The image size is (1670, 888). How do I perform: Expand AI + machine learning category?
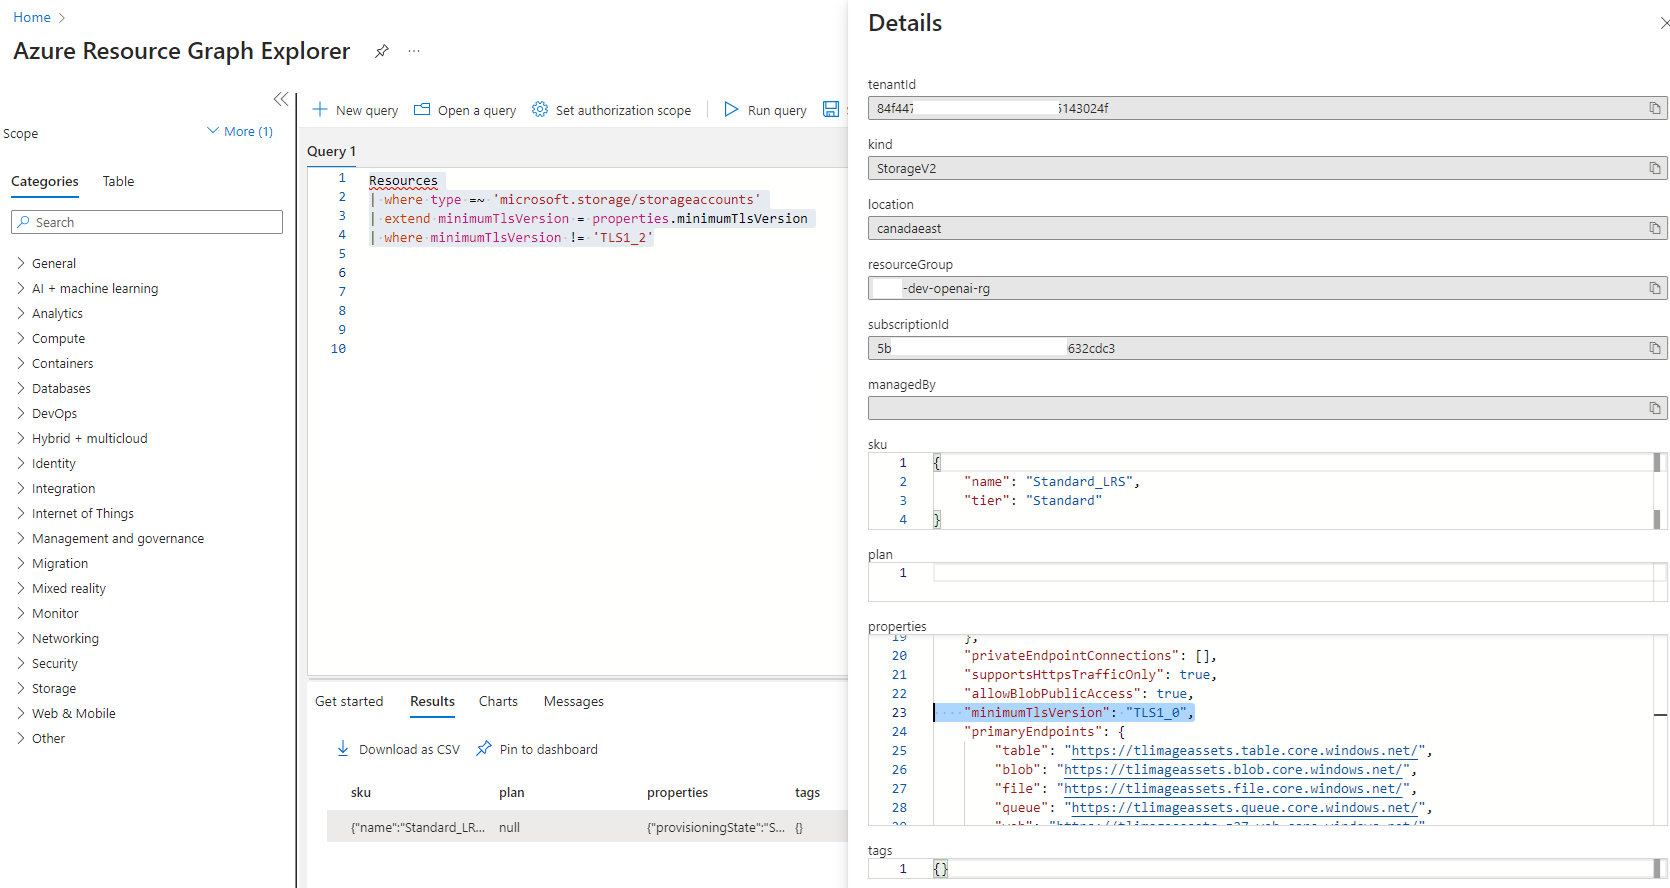(x=20, y=288)
